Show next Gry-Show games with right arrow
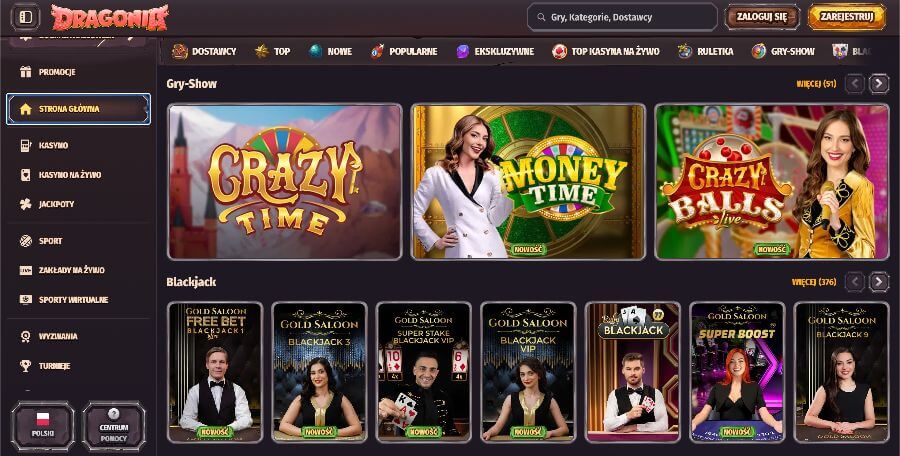 pos(879,84)
